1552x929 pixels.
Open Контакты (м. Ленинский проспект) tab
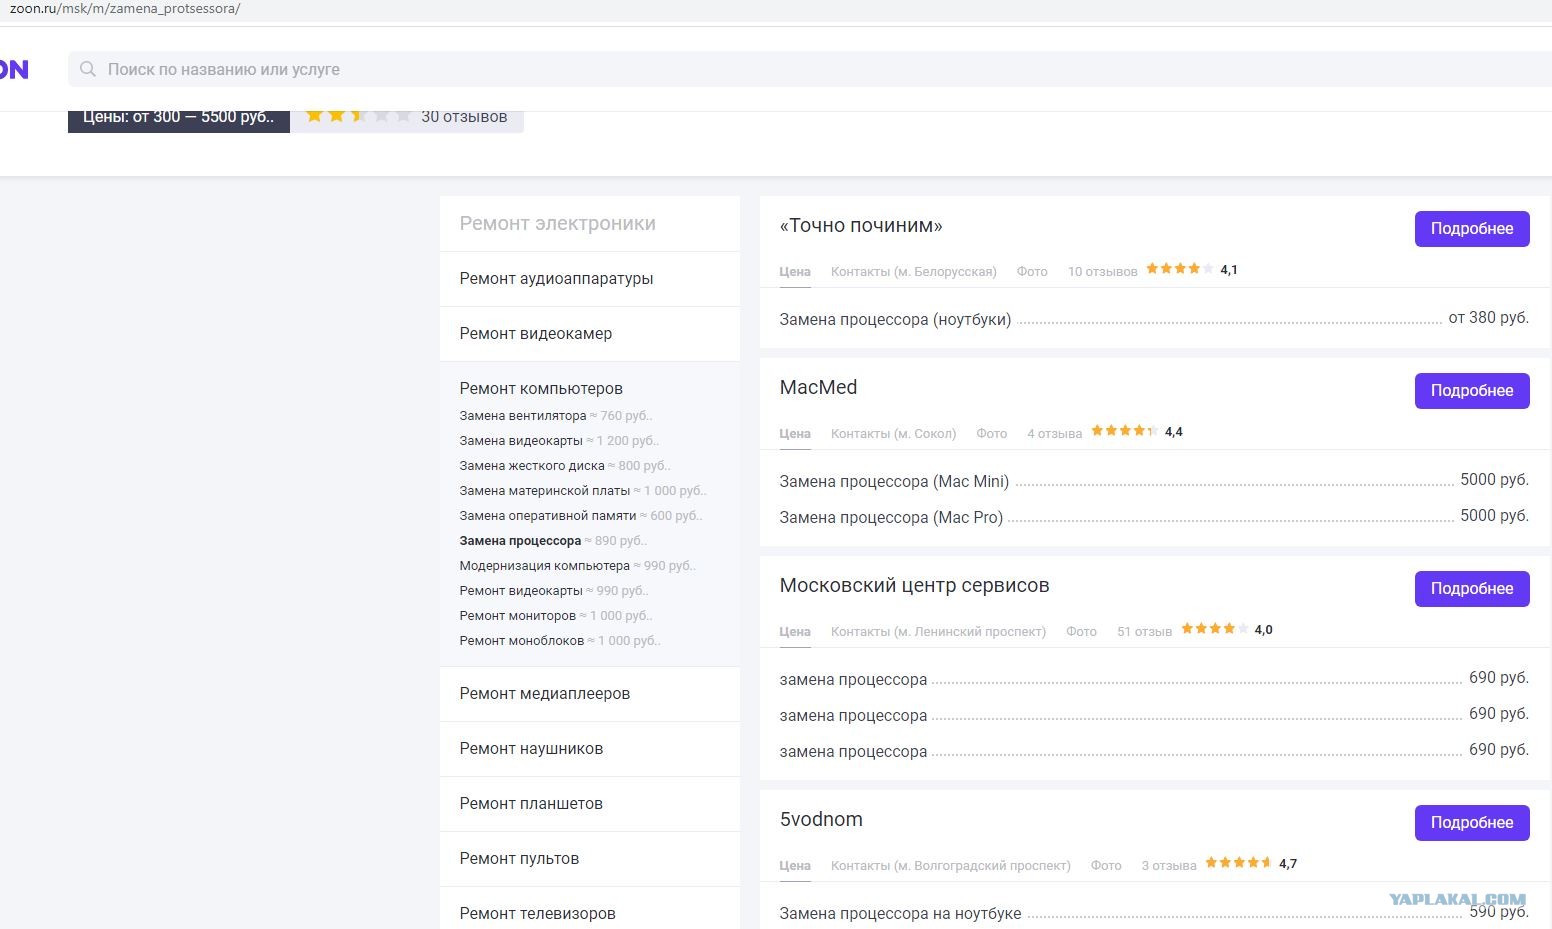point(939,632)
